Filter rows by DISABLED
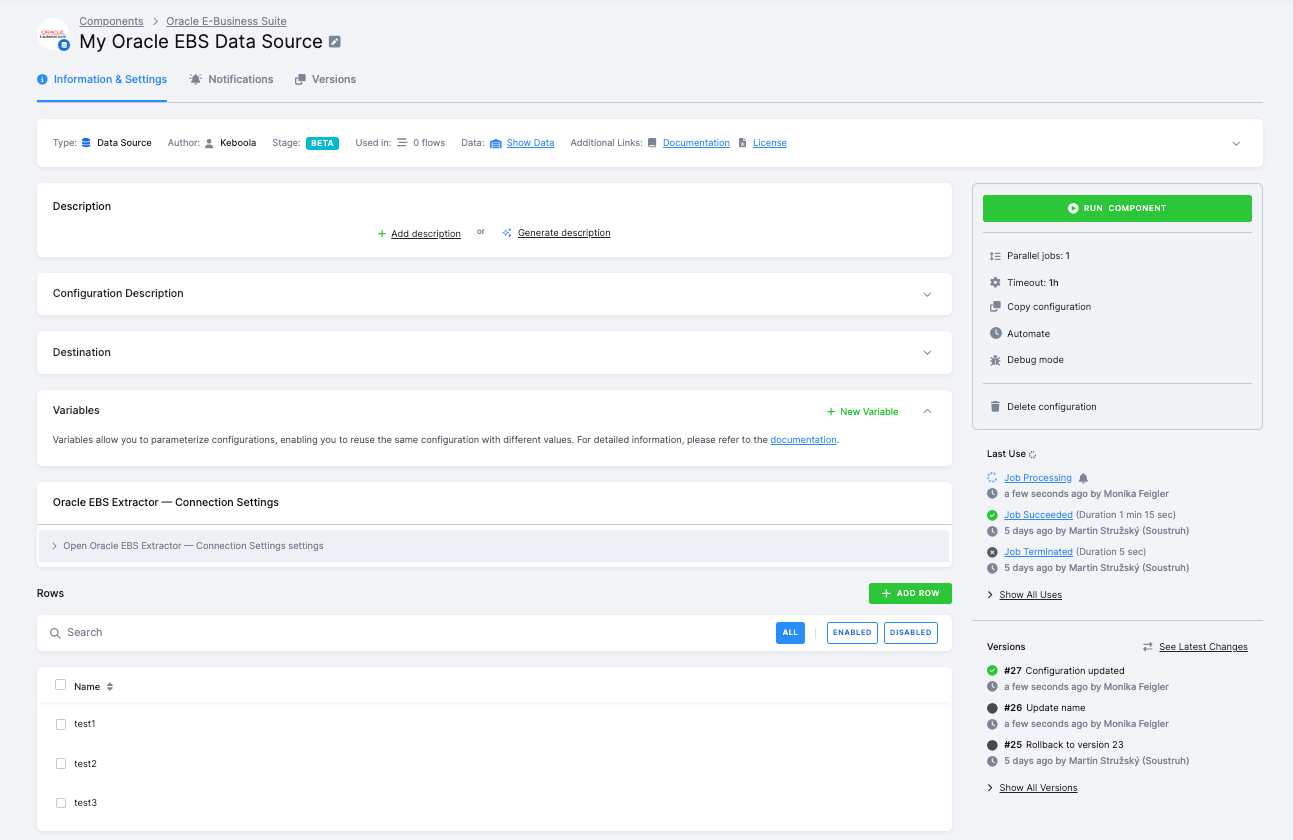The width and height of the screenshot is (1293, 840). pos(910,633)
